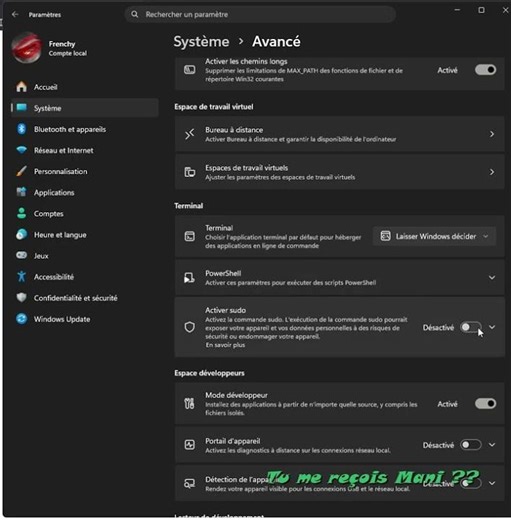Viewport: 511px width, 520px height.
Task: Click the Avancé page title
Action: [x=276, y=42]
